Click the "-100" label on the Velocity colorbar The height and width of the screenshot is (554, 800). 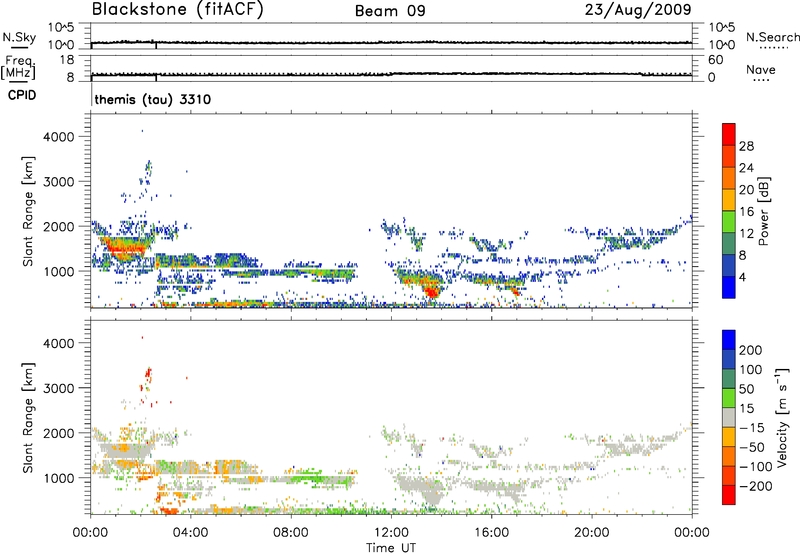754,466
